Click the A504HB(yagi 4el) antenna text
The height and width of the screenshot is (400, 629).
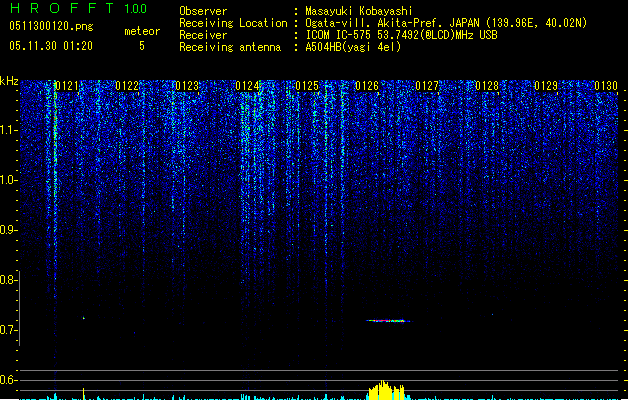(353, 47)
